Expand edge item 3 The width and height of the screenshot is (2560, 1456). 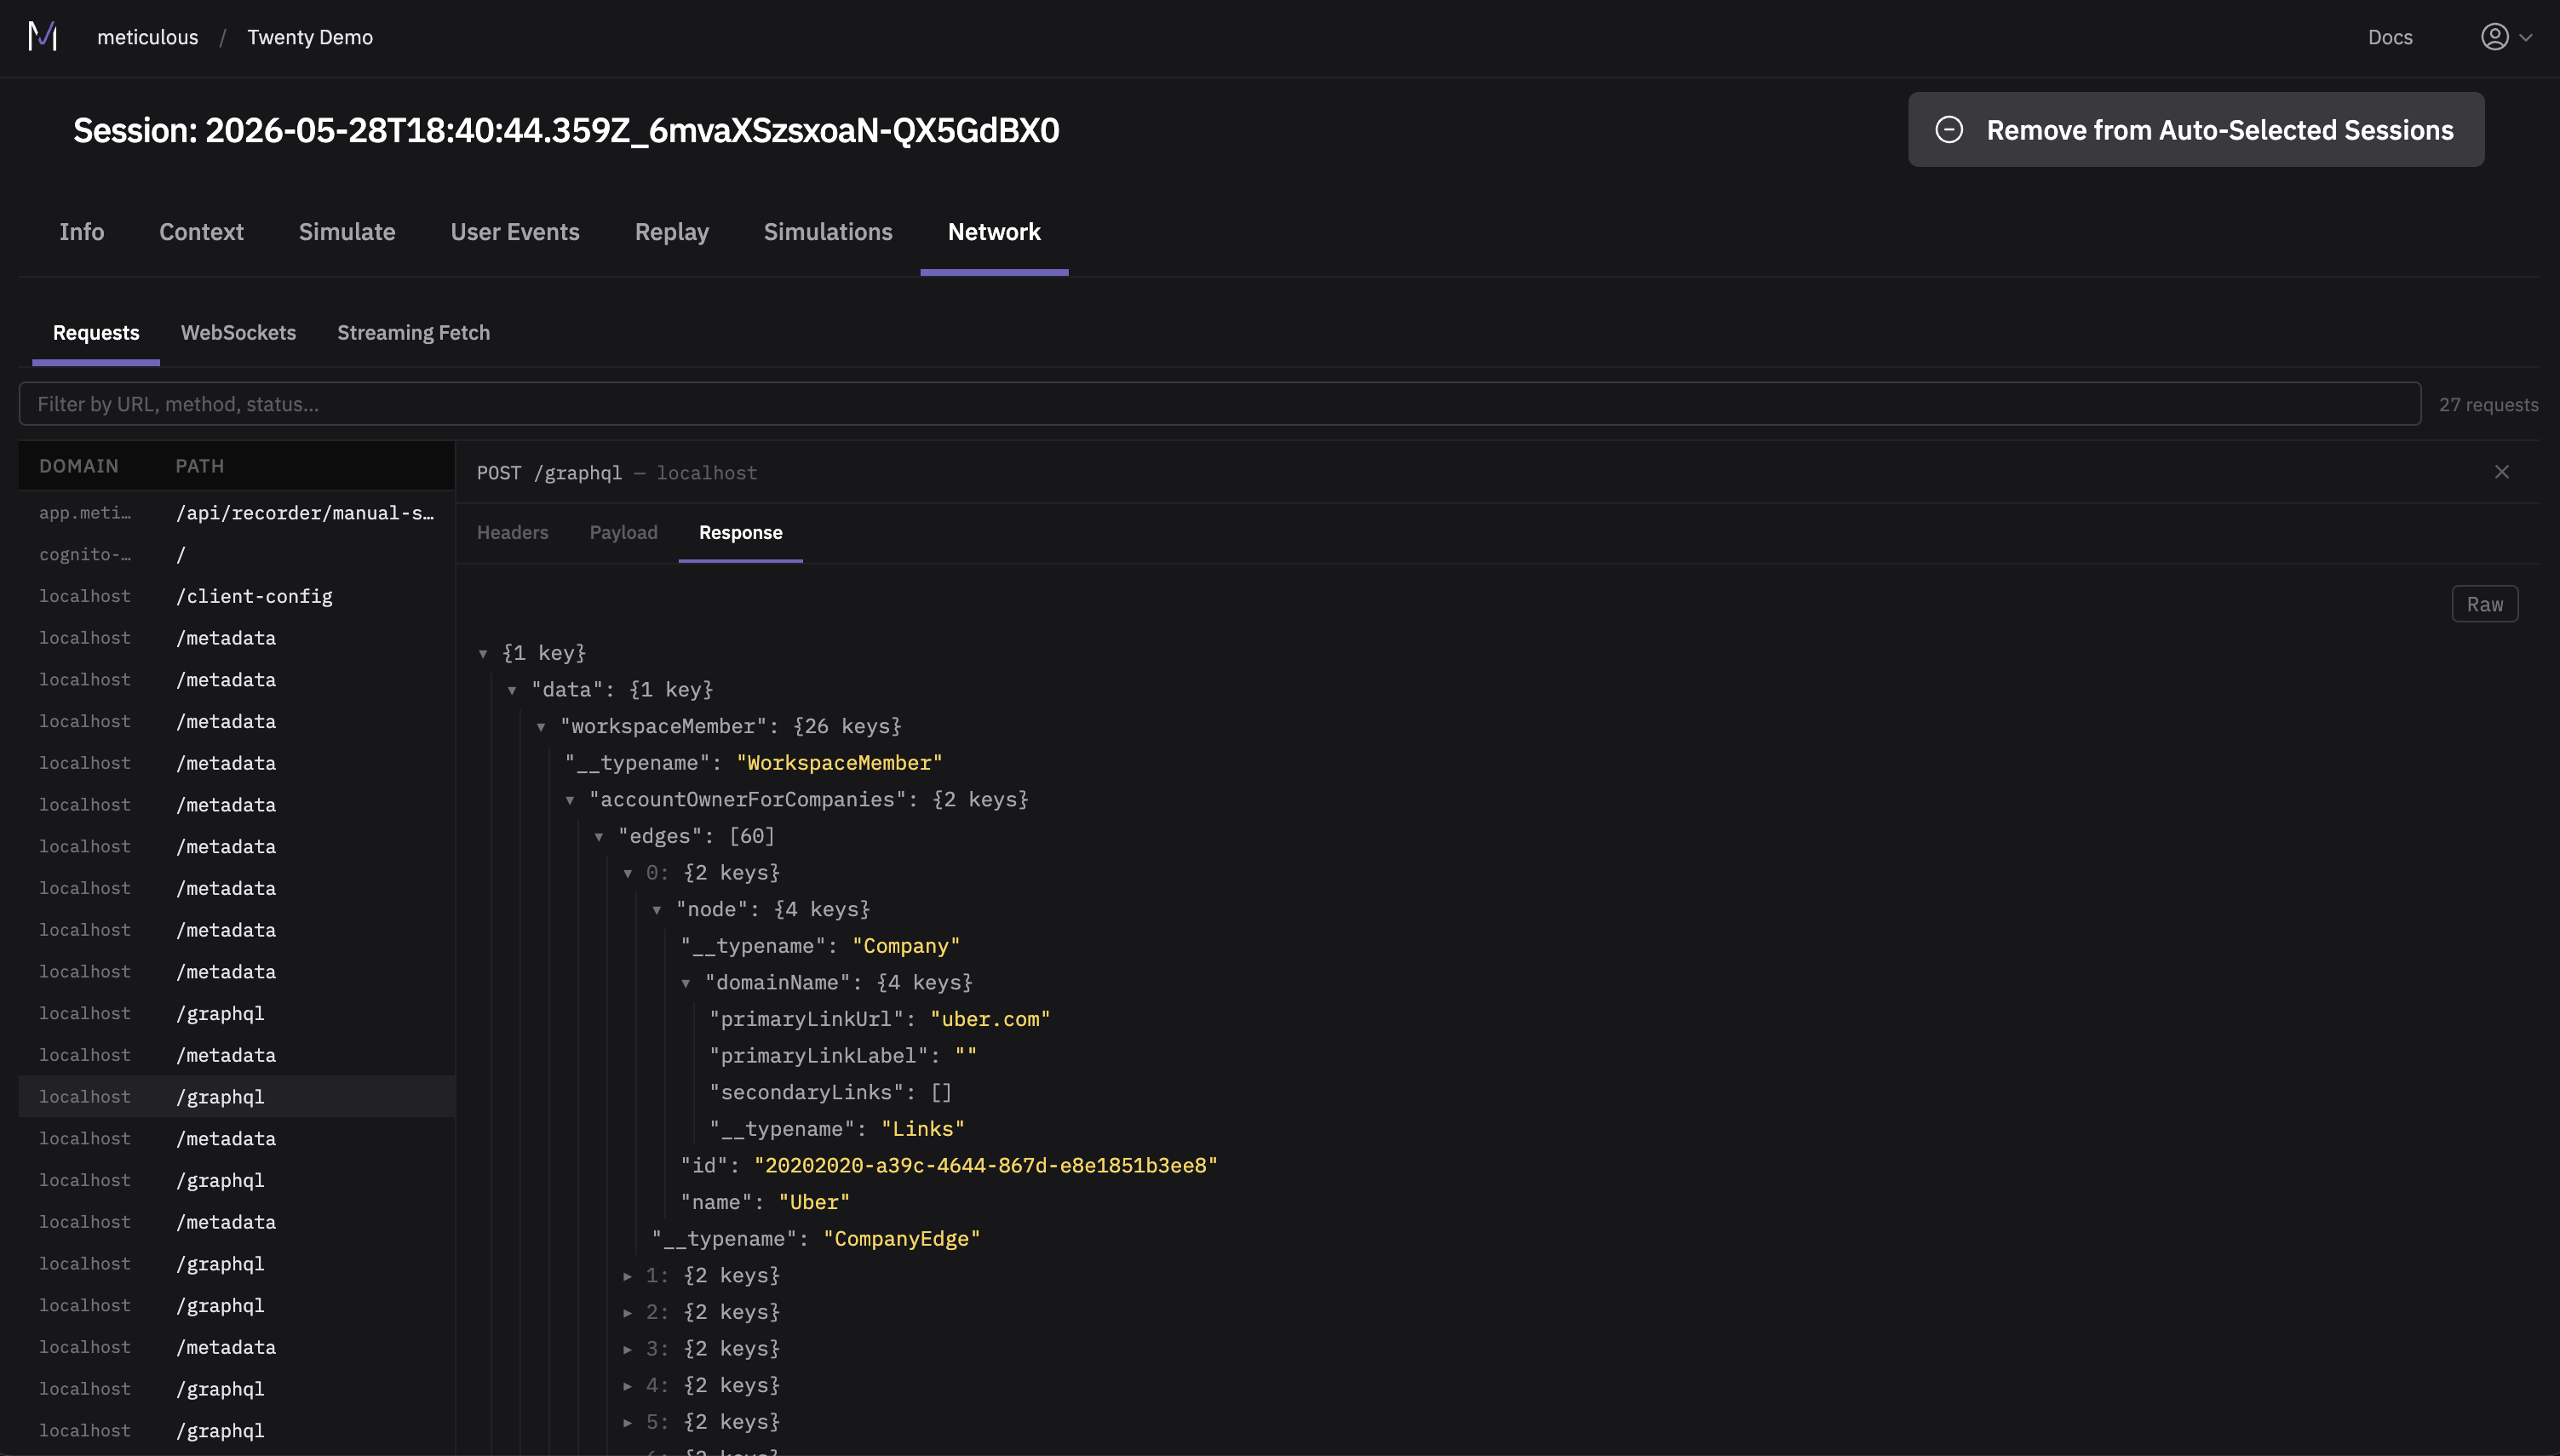pos(628,1350)
